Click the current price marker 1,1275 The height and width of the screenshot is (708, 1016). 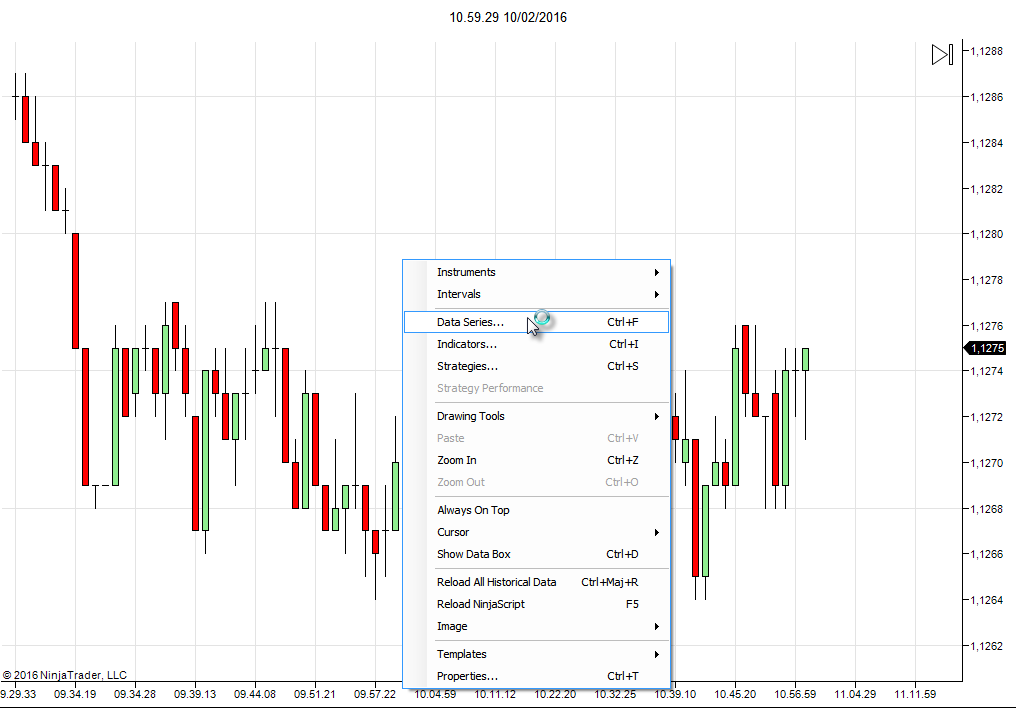[986, 348]
